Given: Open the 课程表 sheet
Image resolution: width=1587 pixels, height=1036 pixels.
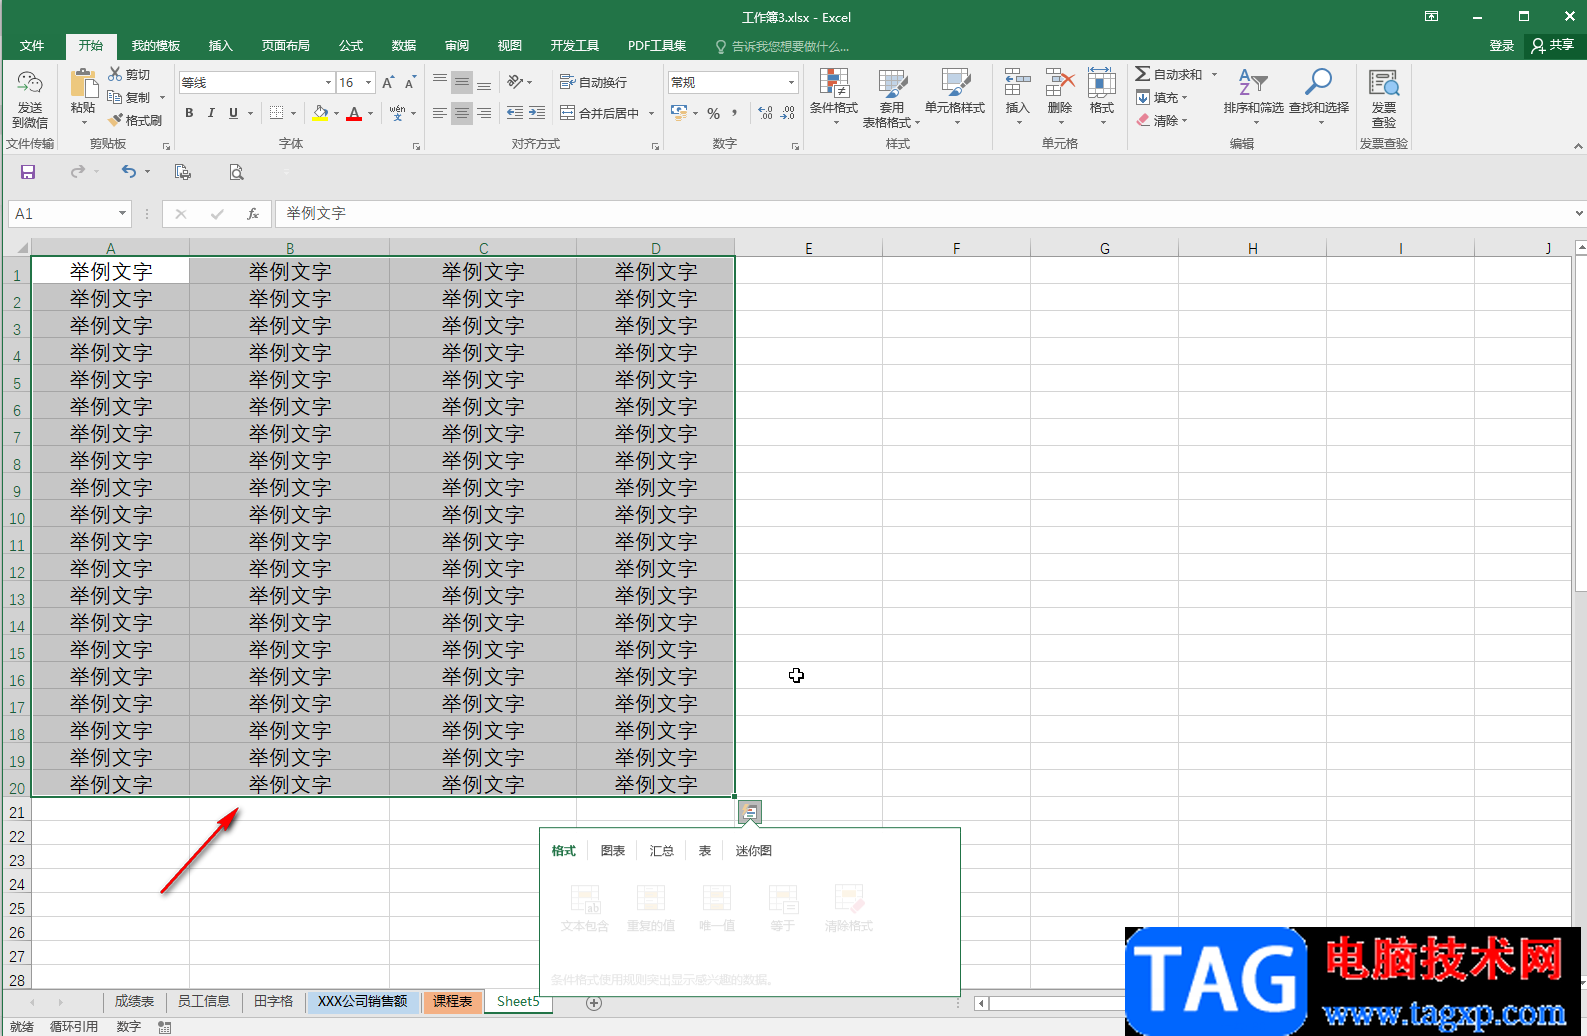Looking at the screenshot, I should (x=452, y=1001).
